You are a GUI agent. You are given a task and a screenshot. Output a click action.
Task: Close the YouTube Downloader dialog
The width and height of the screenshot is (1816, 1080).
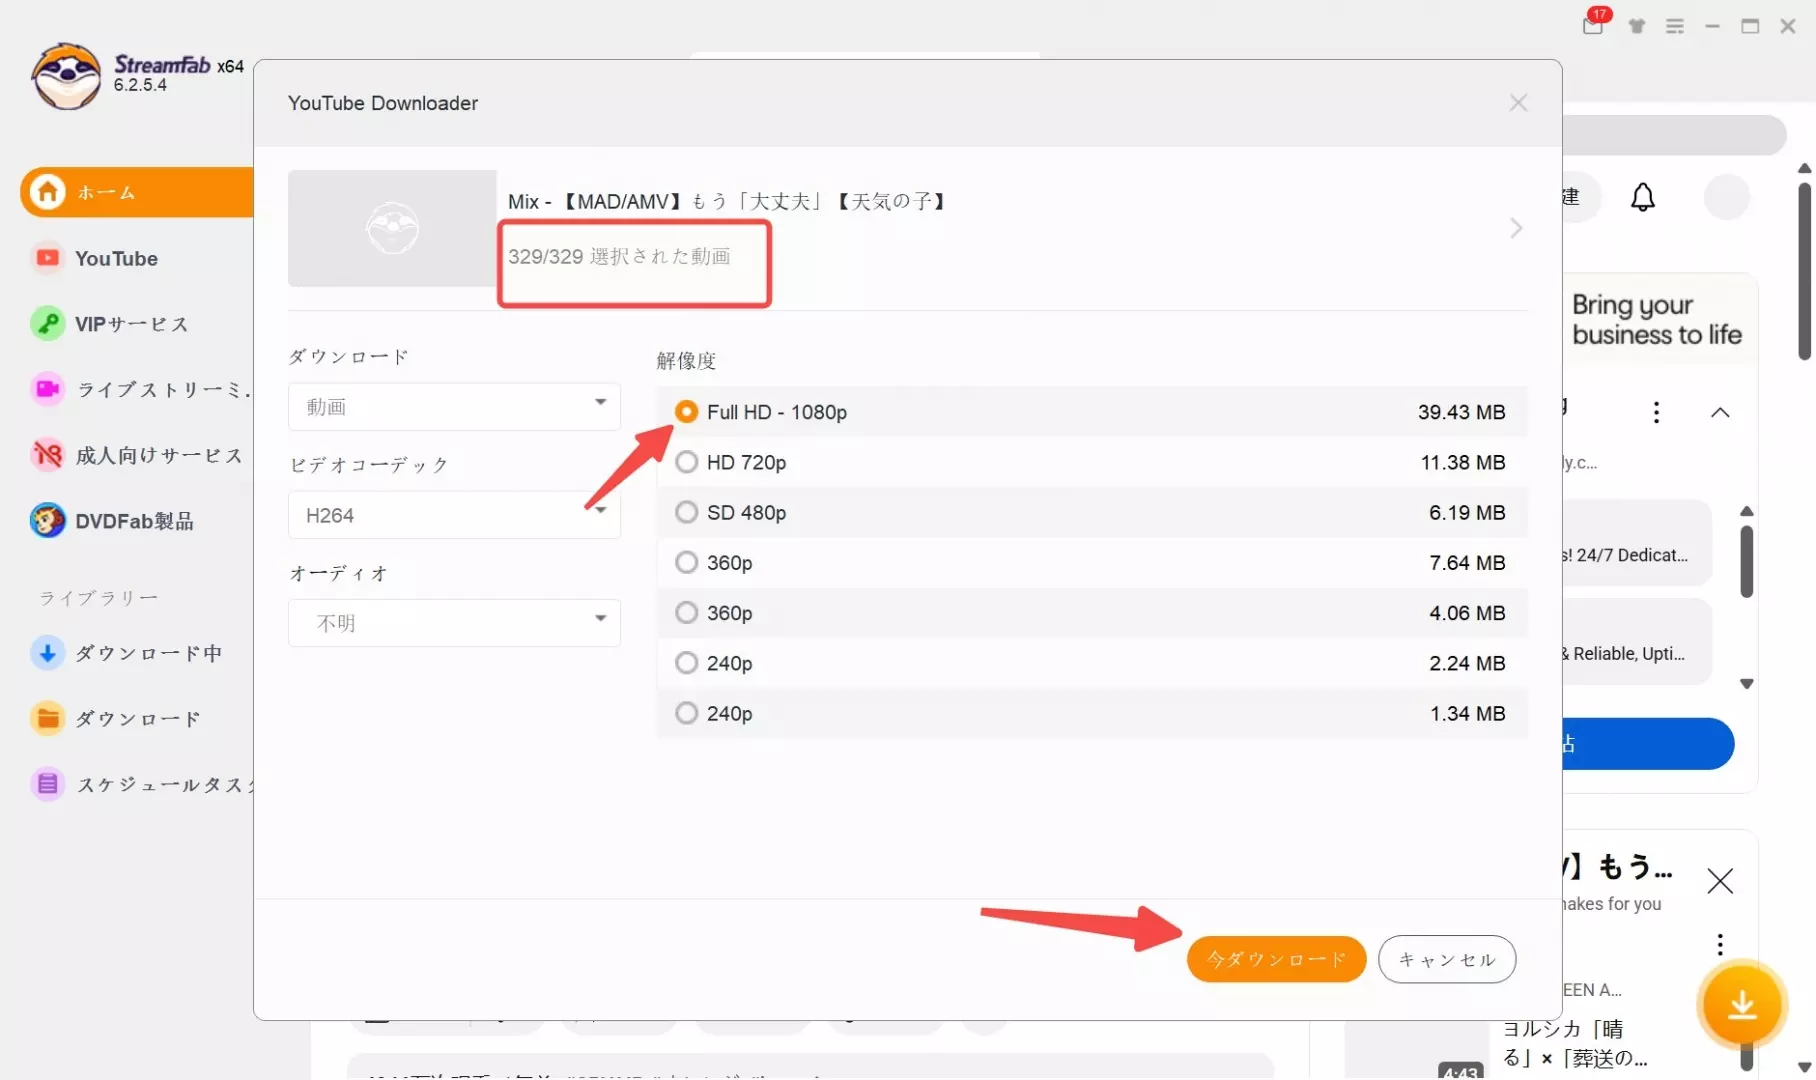click(x=1518, y=103)
